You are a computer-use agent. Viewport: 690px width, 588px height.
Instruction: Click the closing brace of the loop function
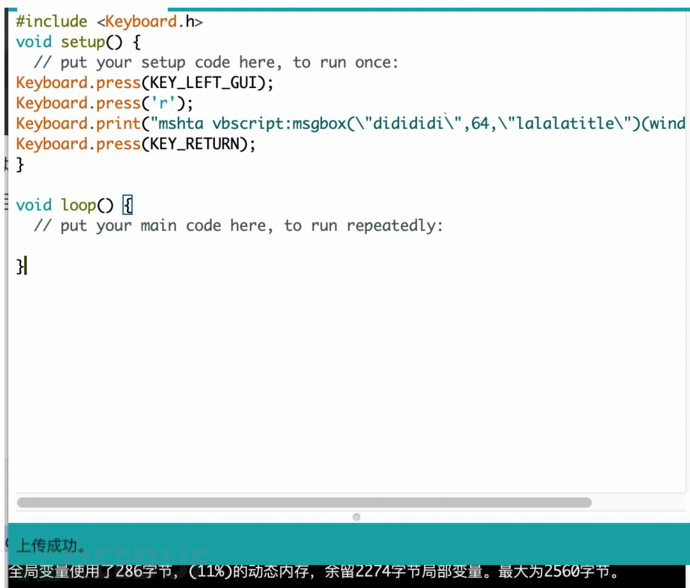(21, 266)
